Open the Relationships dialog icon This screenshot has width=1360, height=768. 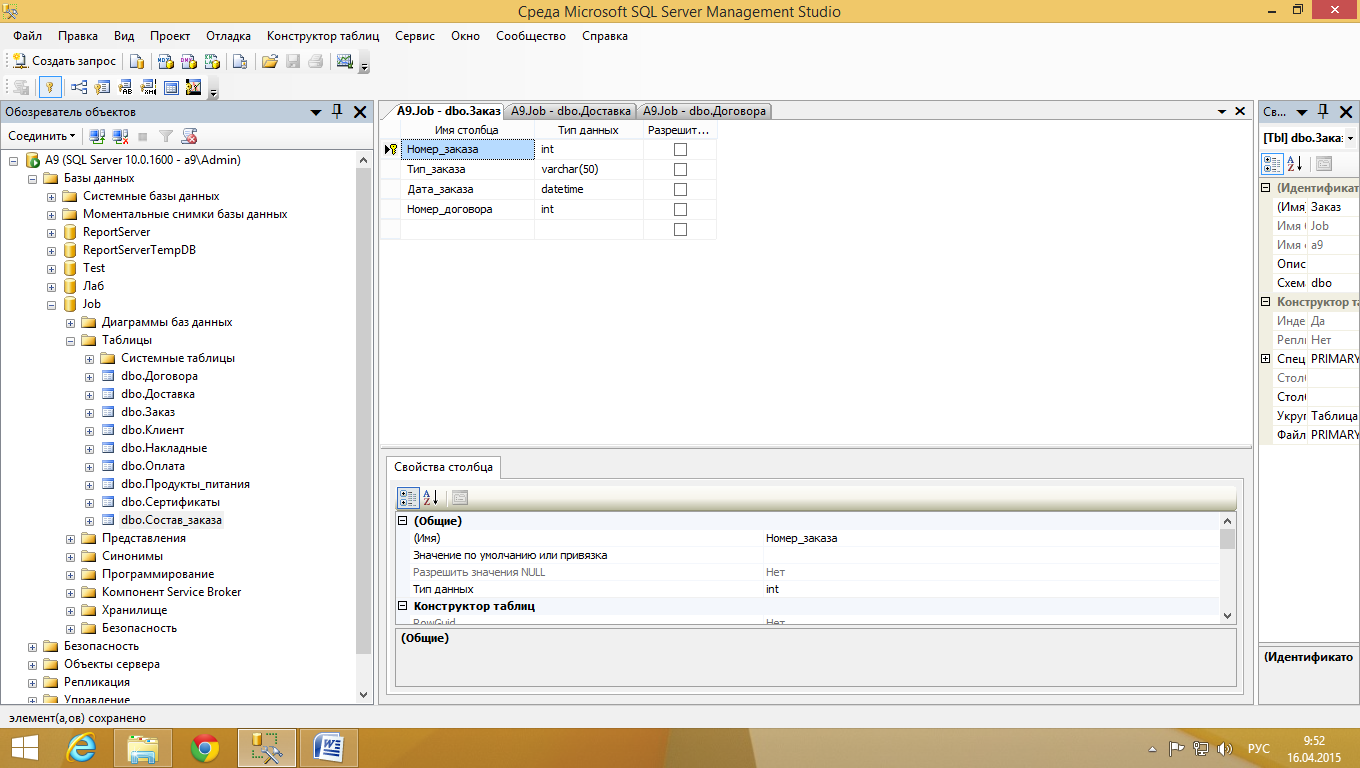[x=79, y=87]
